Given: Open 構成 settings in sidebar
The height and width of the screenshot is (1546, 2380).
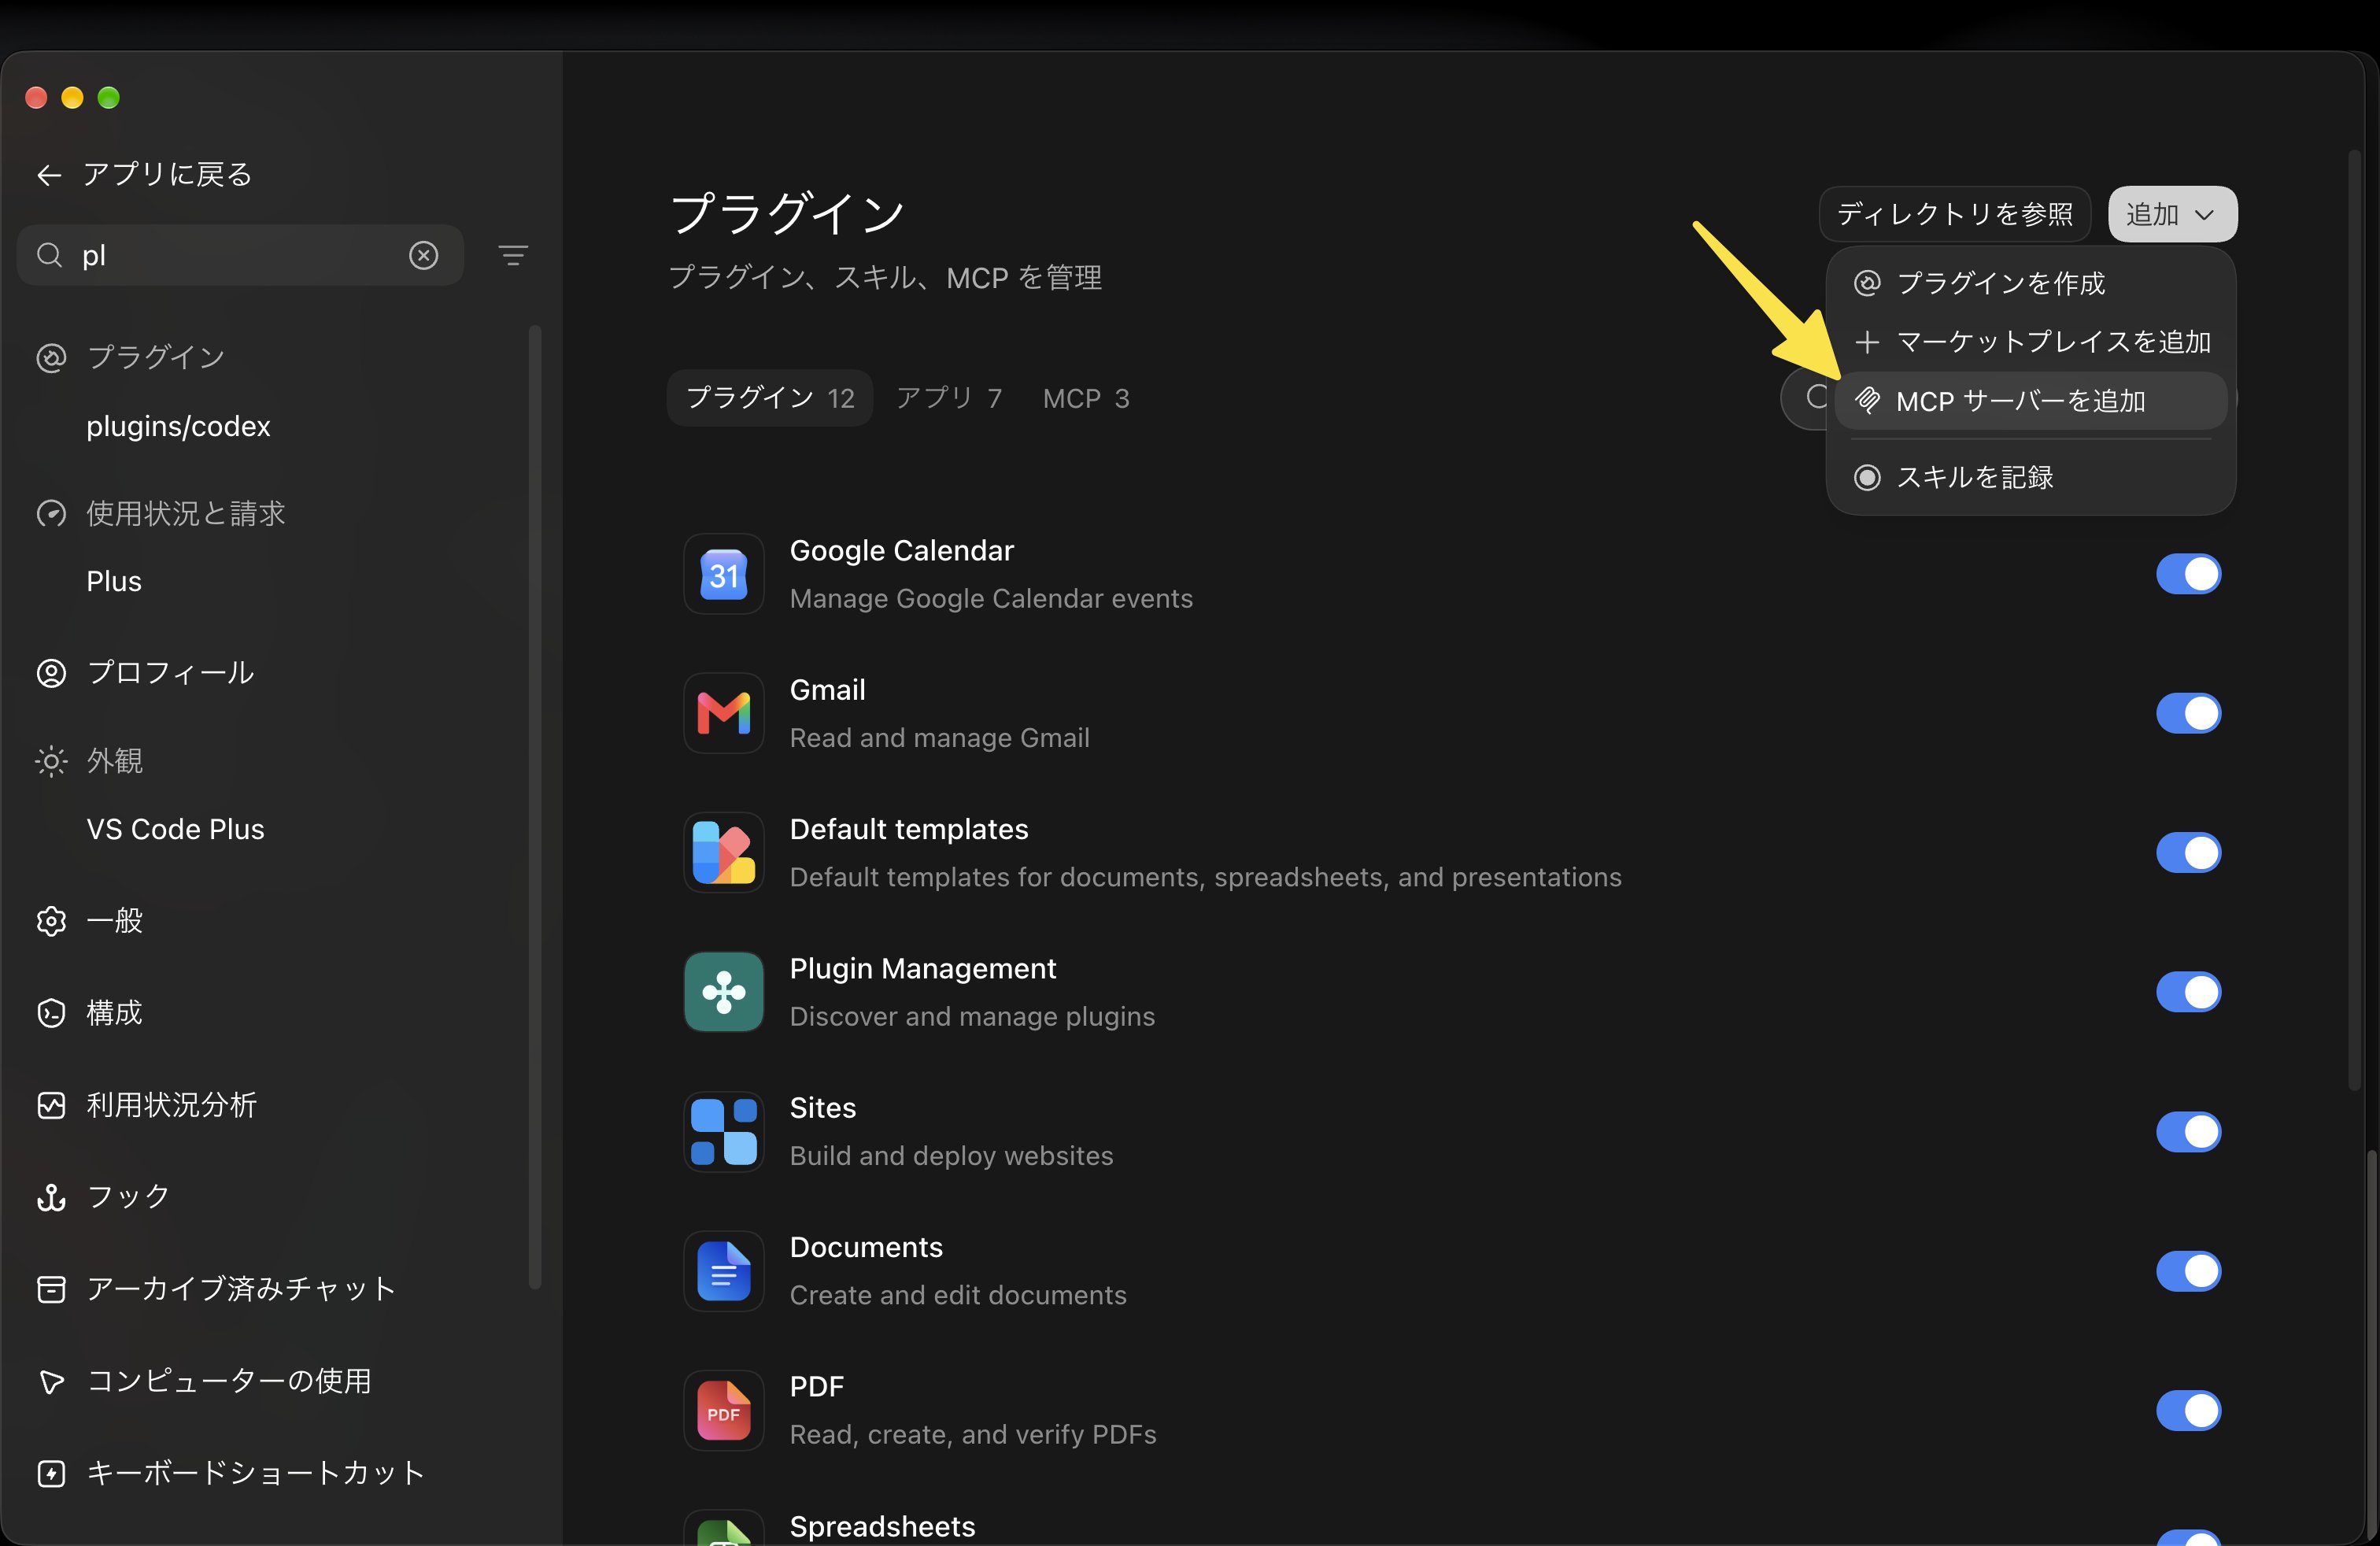Looking at the screenshot, I should pos(90,1012).
